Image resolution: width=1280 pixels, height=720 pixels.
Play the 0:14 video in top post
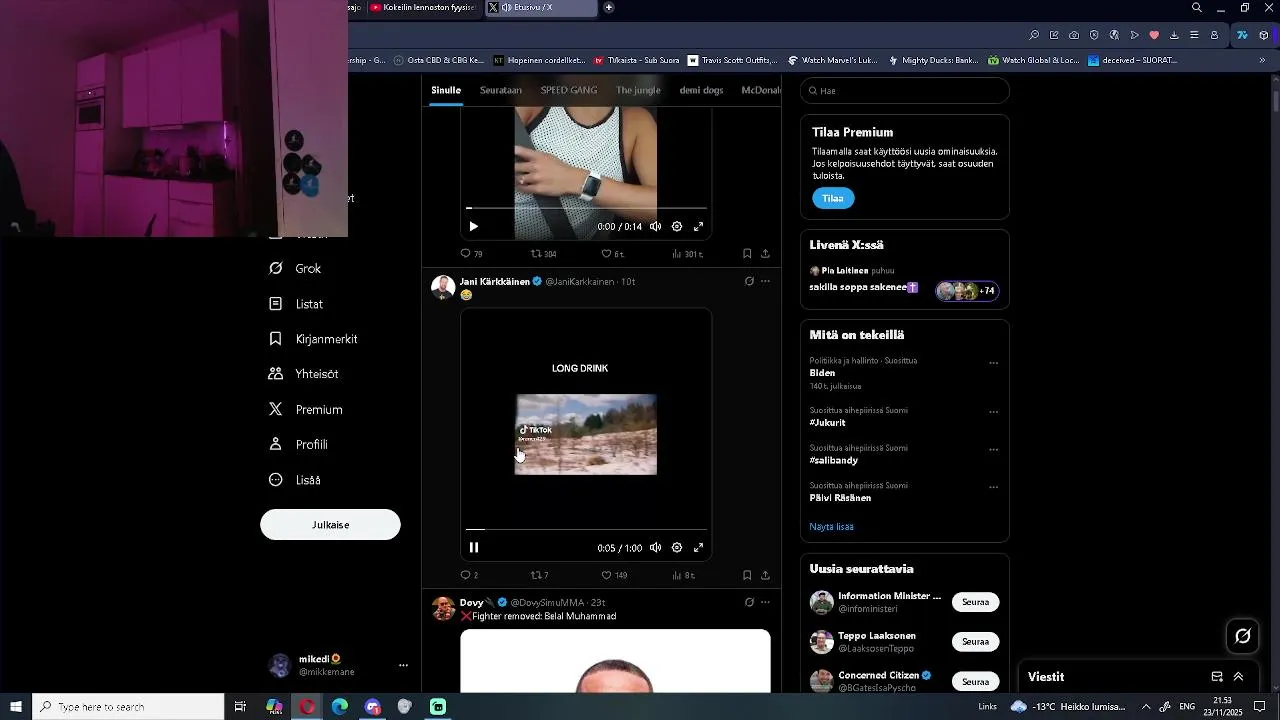click(474, 227)
